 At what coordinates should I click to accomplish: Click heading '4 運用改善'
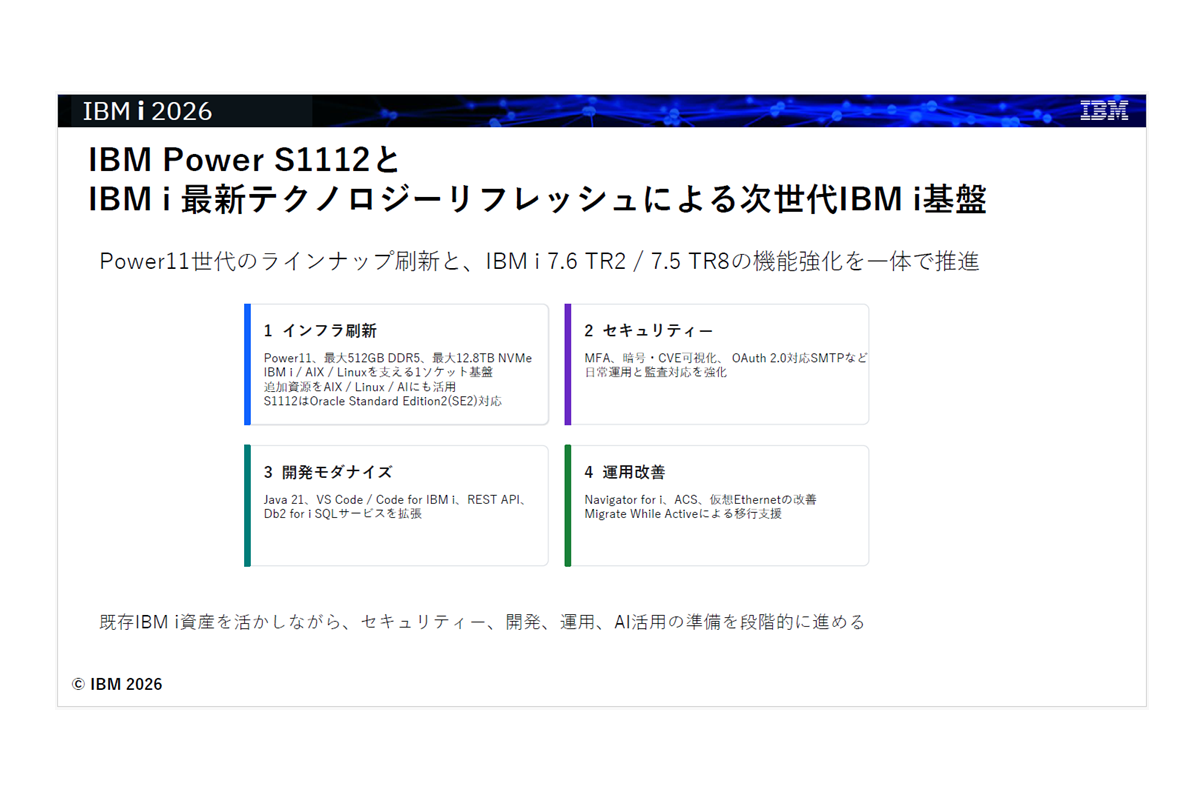[x=625, y=472]
